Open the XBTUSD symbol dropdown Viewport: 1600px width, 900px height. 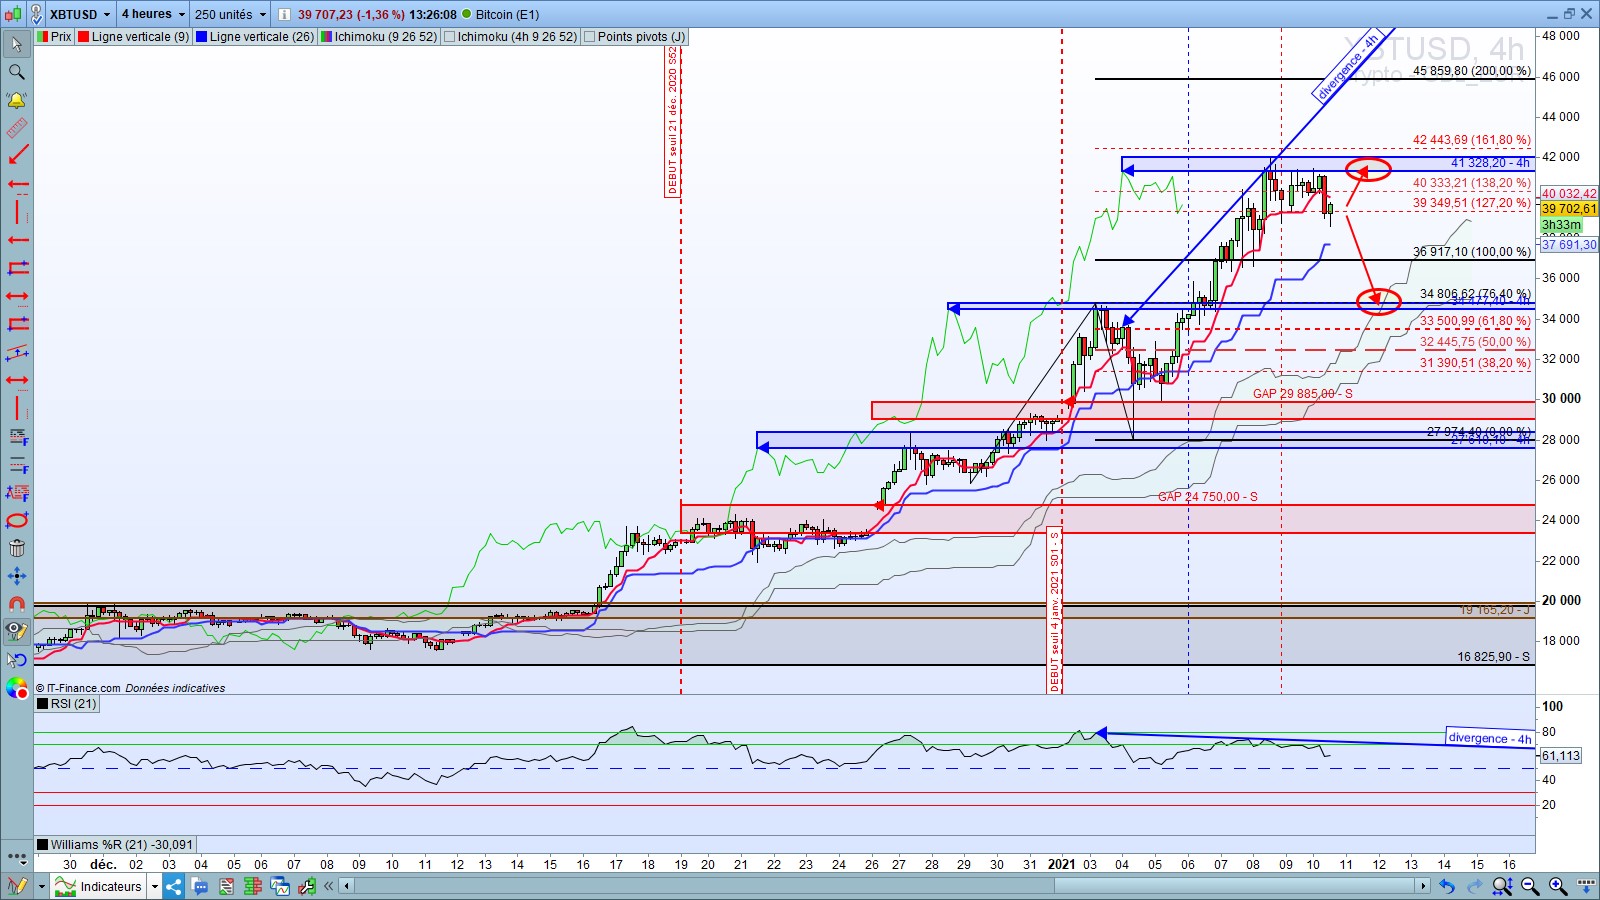[80, 14]
